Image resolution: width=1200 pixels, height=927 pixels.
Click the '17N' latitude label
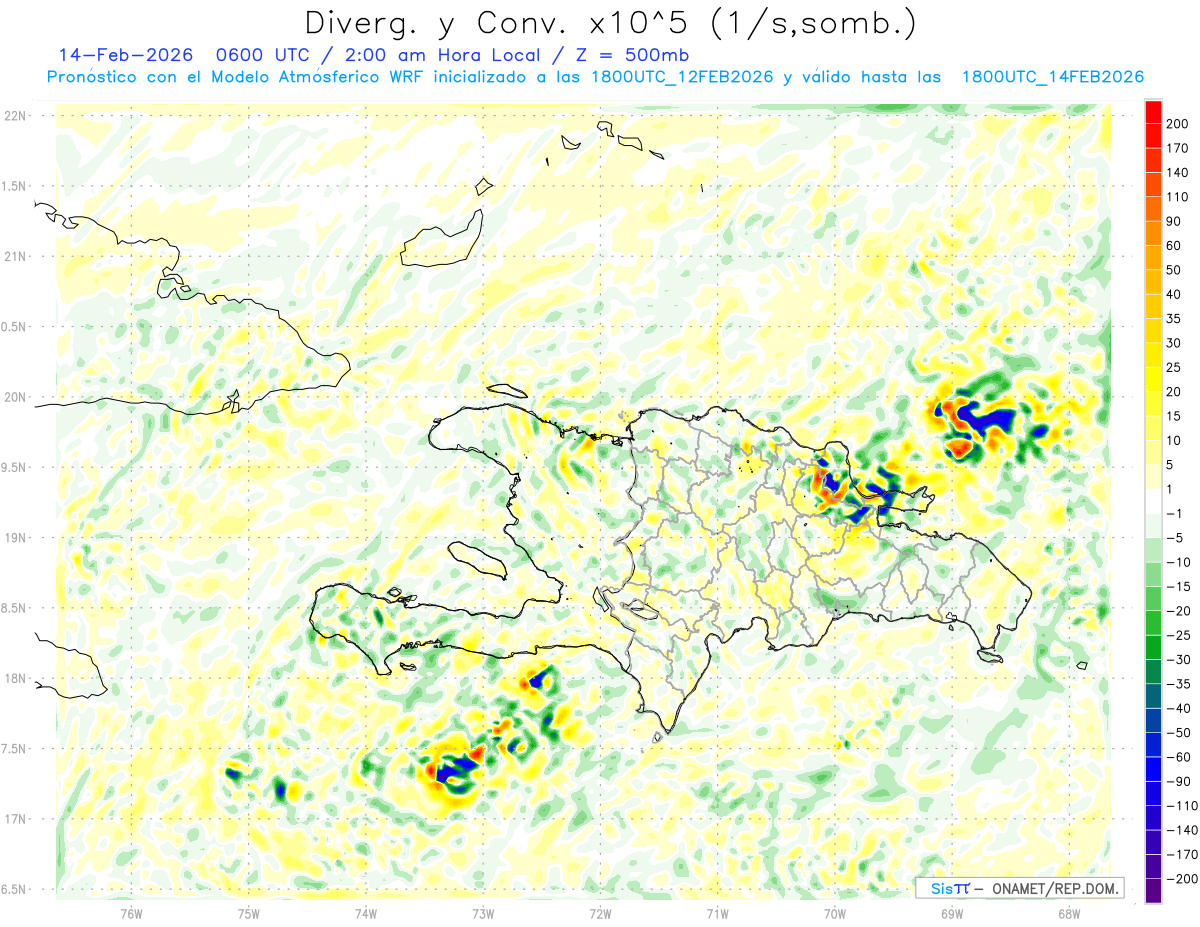[15, 819]
